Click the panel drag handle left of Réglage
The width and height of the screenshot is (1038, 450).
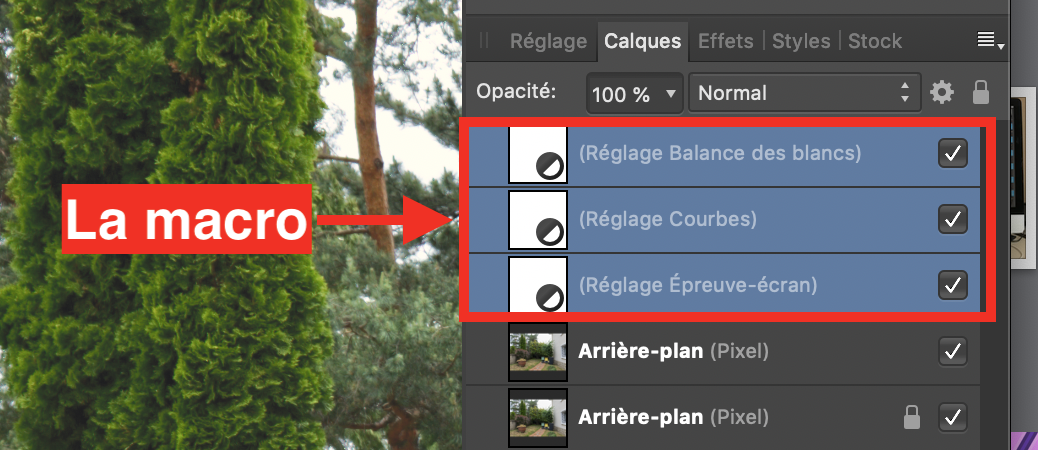(484, 41)
